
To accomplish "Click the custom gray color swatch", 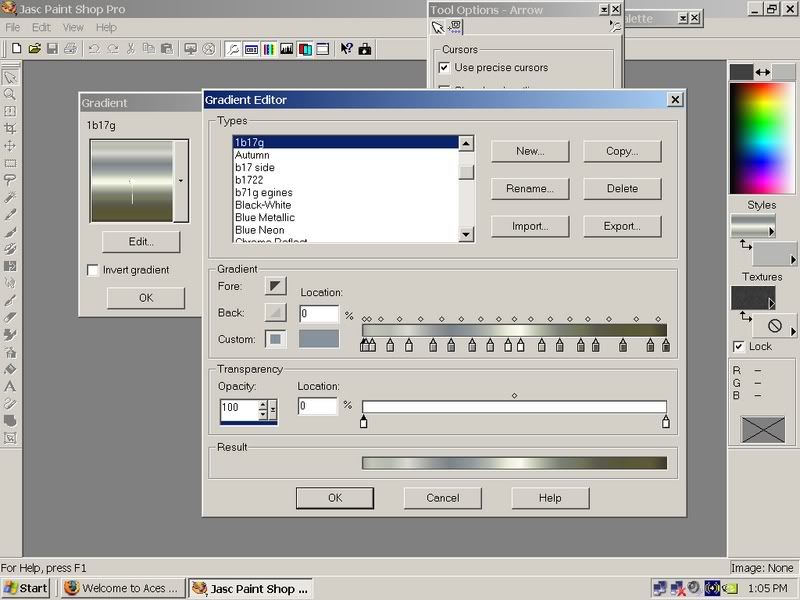I will pyautogui.click(x=319, y=339).
